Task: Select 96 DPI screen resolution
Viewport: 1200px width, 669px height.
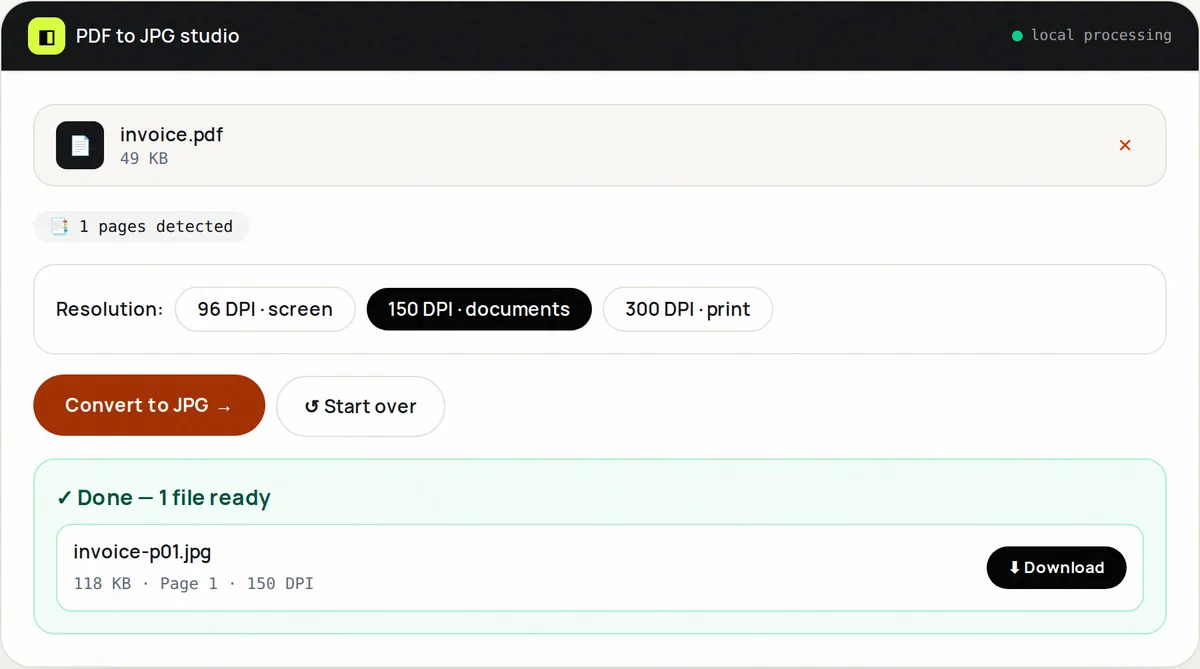Action: [x=265, y=309]
